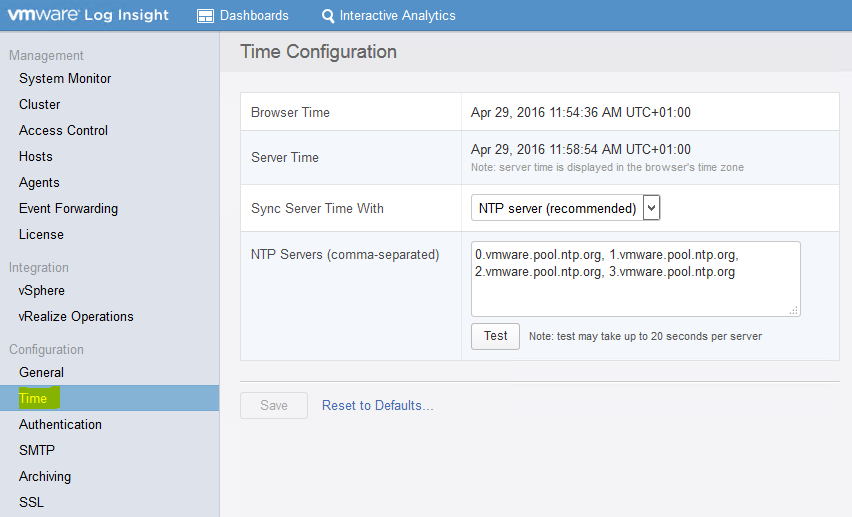Open System Monitor in sidebar

(65, 78)
